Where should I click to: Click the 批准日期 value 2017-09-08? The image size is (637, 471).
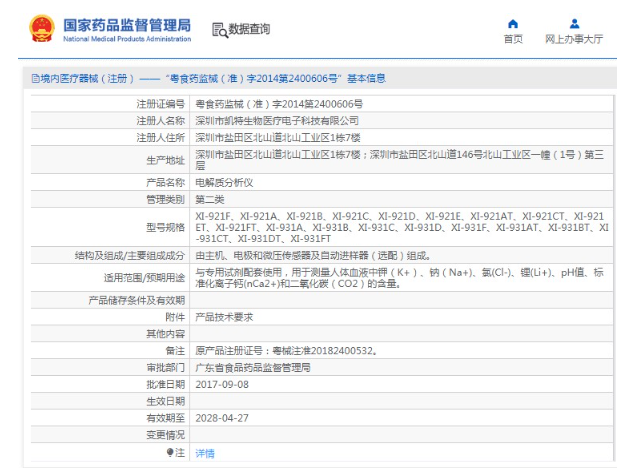click(x=222, y=384)
